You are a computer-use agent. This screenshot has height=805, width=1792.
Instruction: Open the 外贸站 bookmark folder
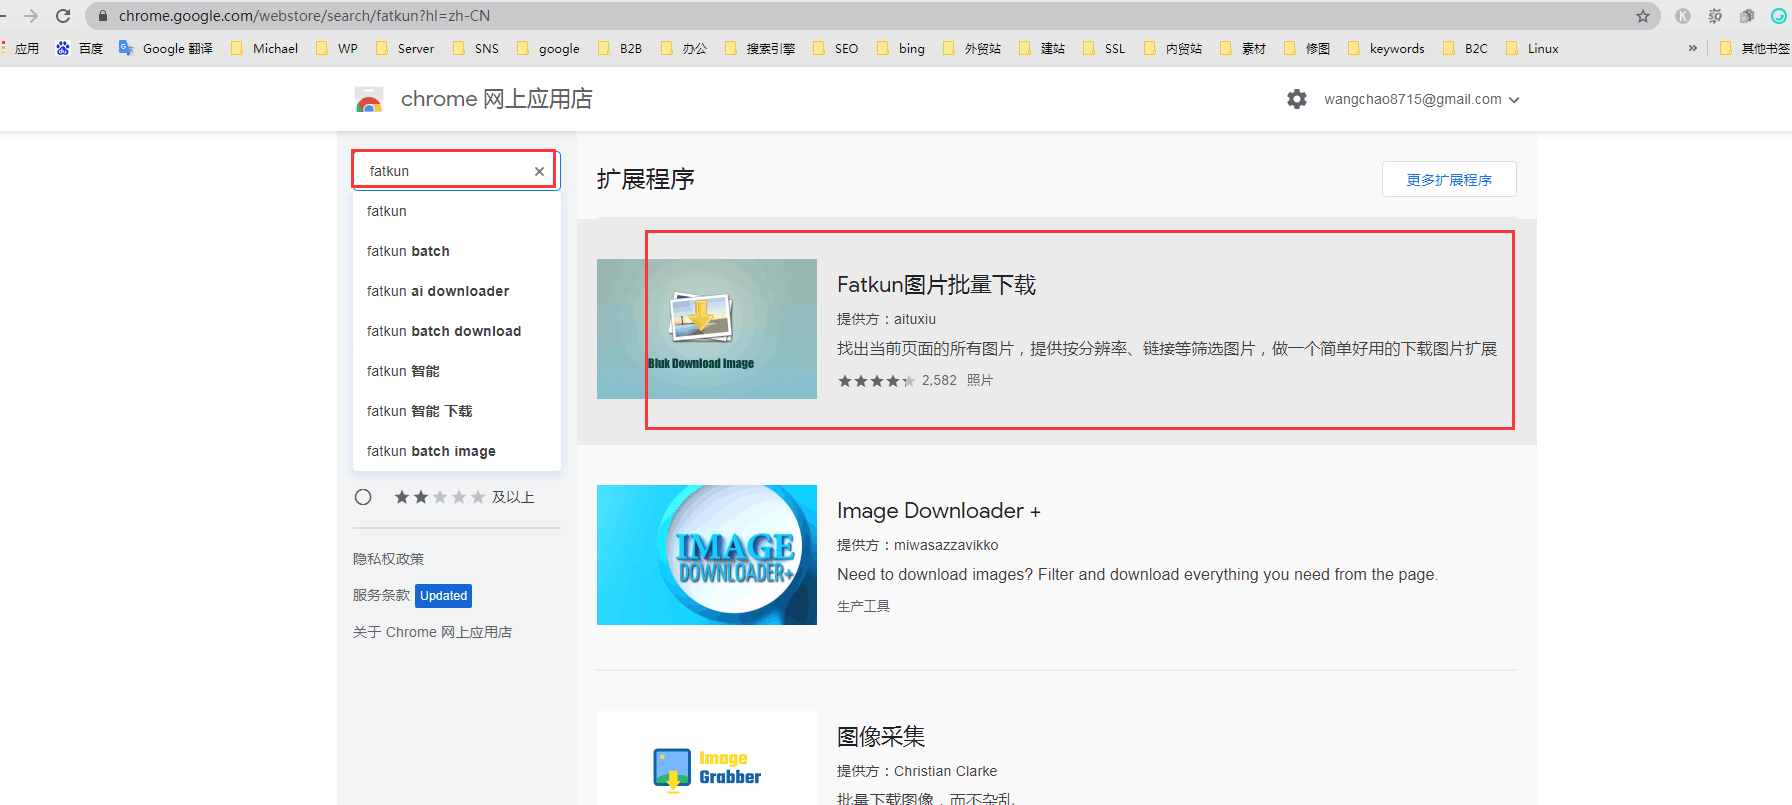(x=972, y=48)
